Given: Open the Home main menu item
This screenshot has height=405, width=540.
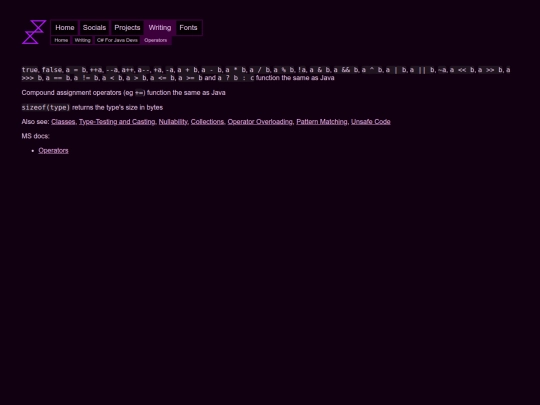Looking at the screenshot, I should [65, 28].
